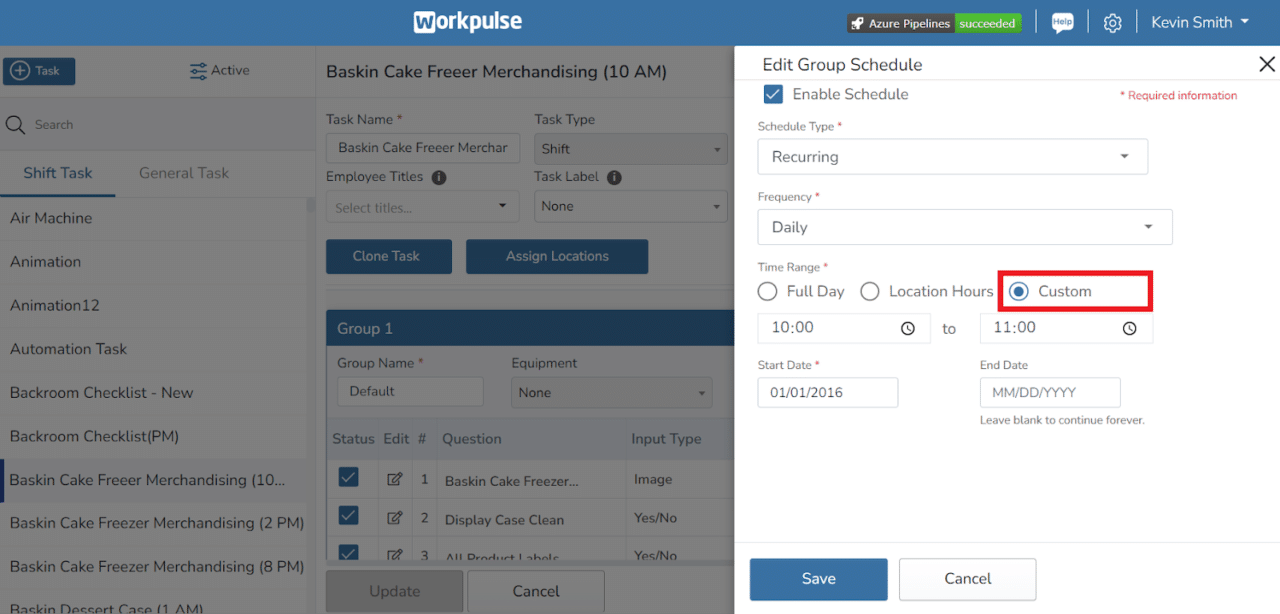Select the Custom time range radio
Screen dimensions: 1280x614
point(1019,292)
